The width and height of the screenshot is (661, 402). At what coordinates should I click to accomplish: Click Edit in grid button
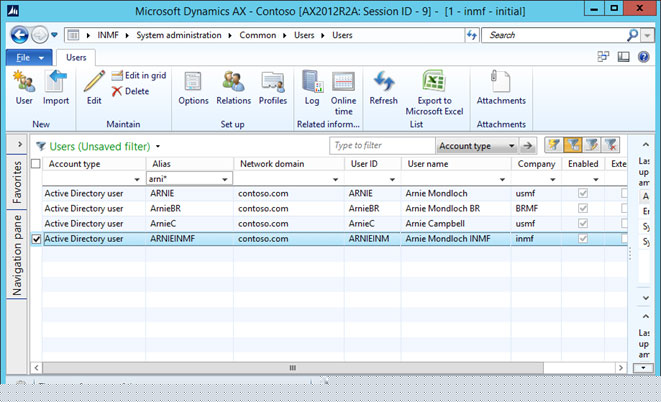[139, 76]
